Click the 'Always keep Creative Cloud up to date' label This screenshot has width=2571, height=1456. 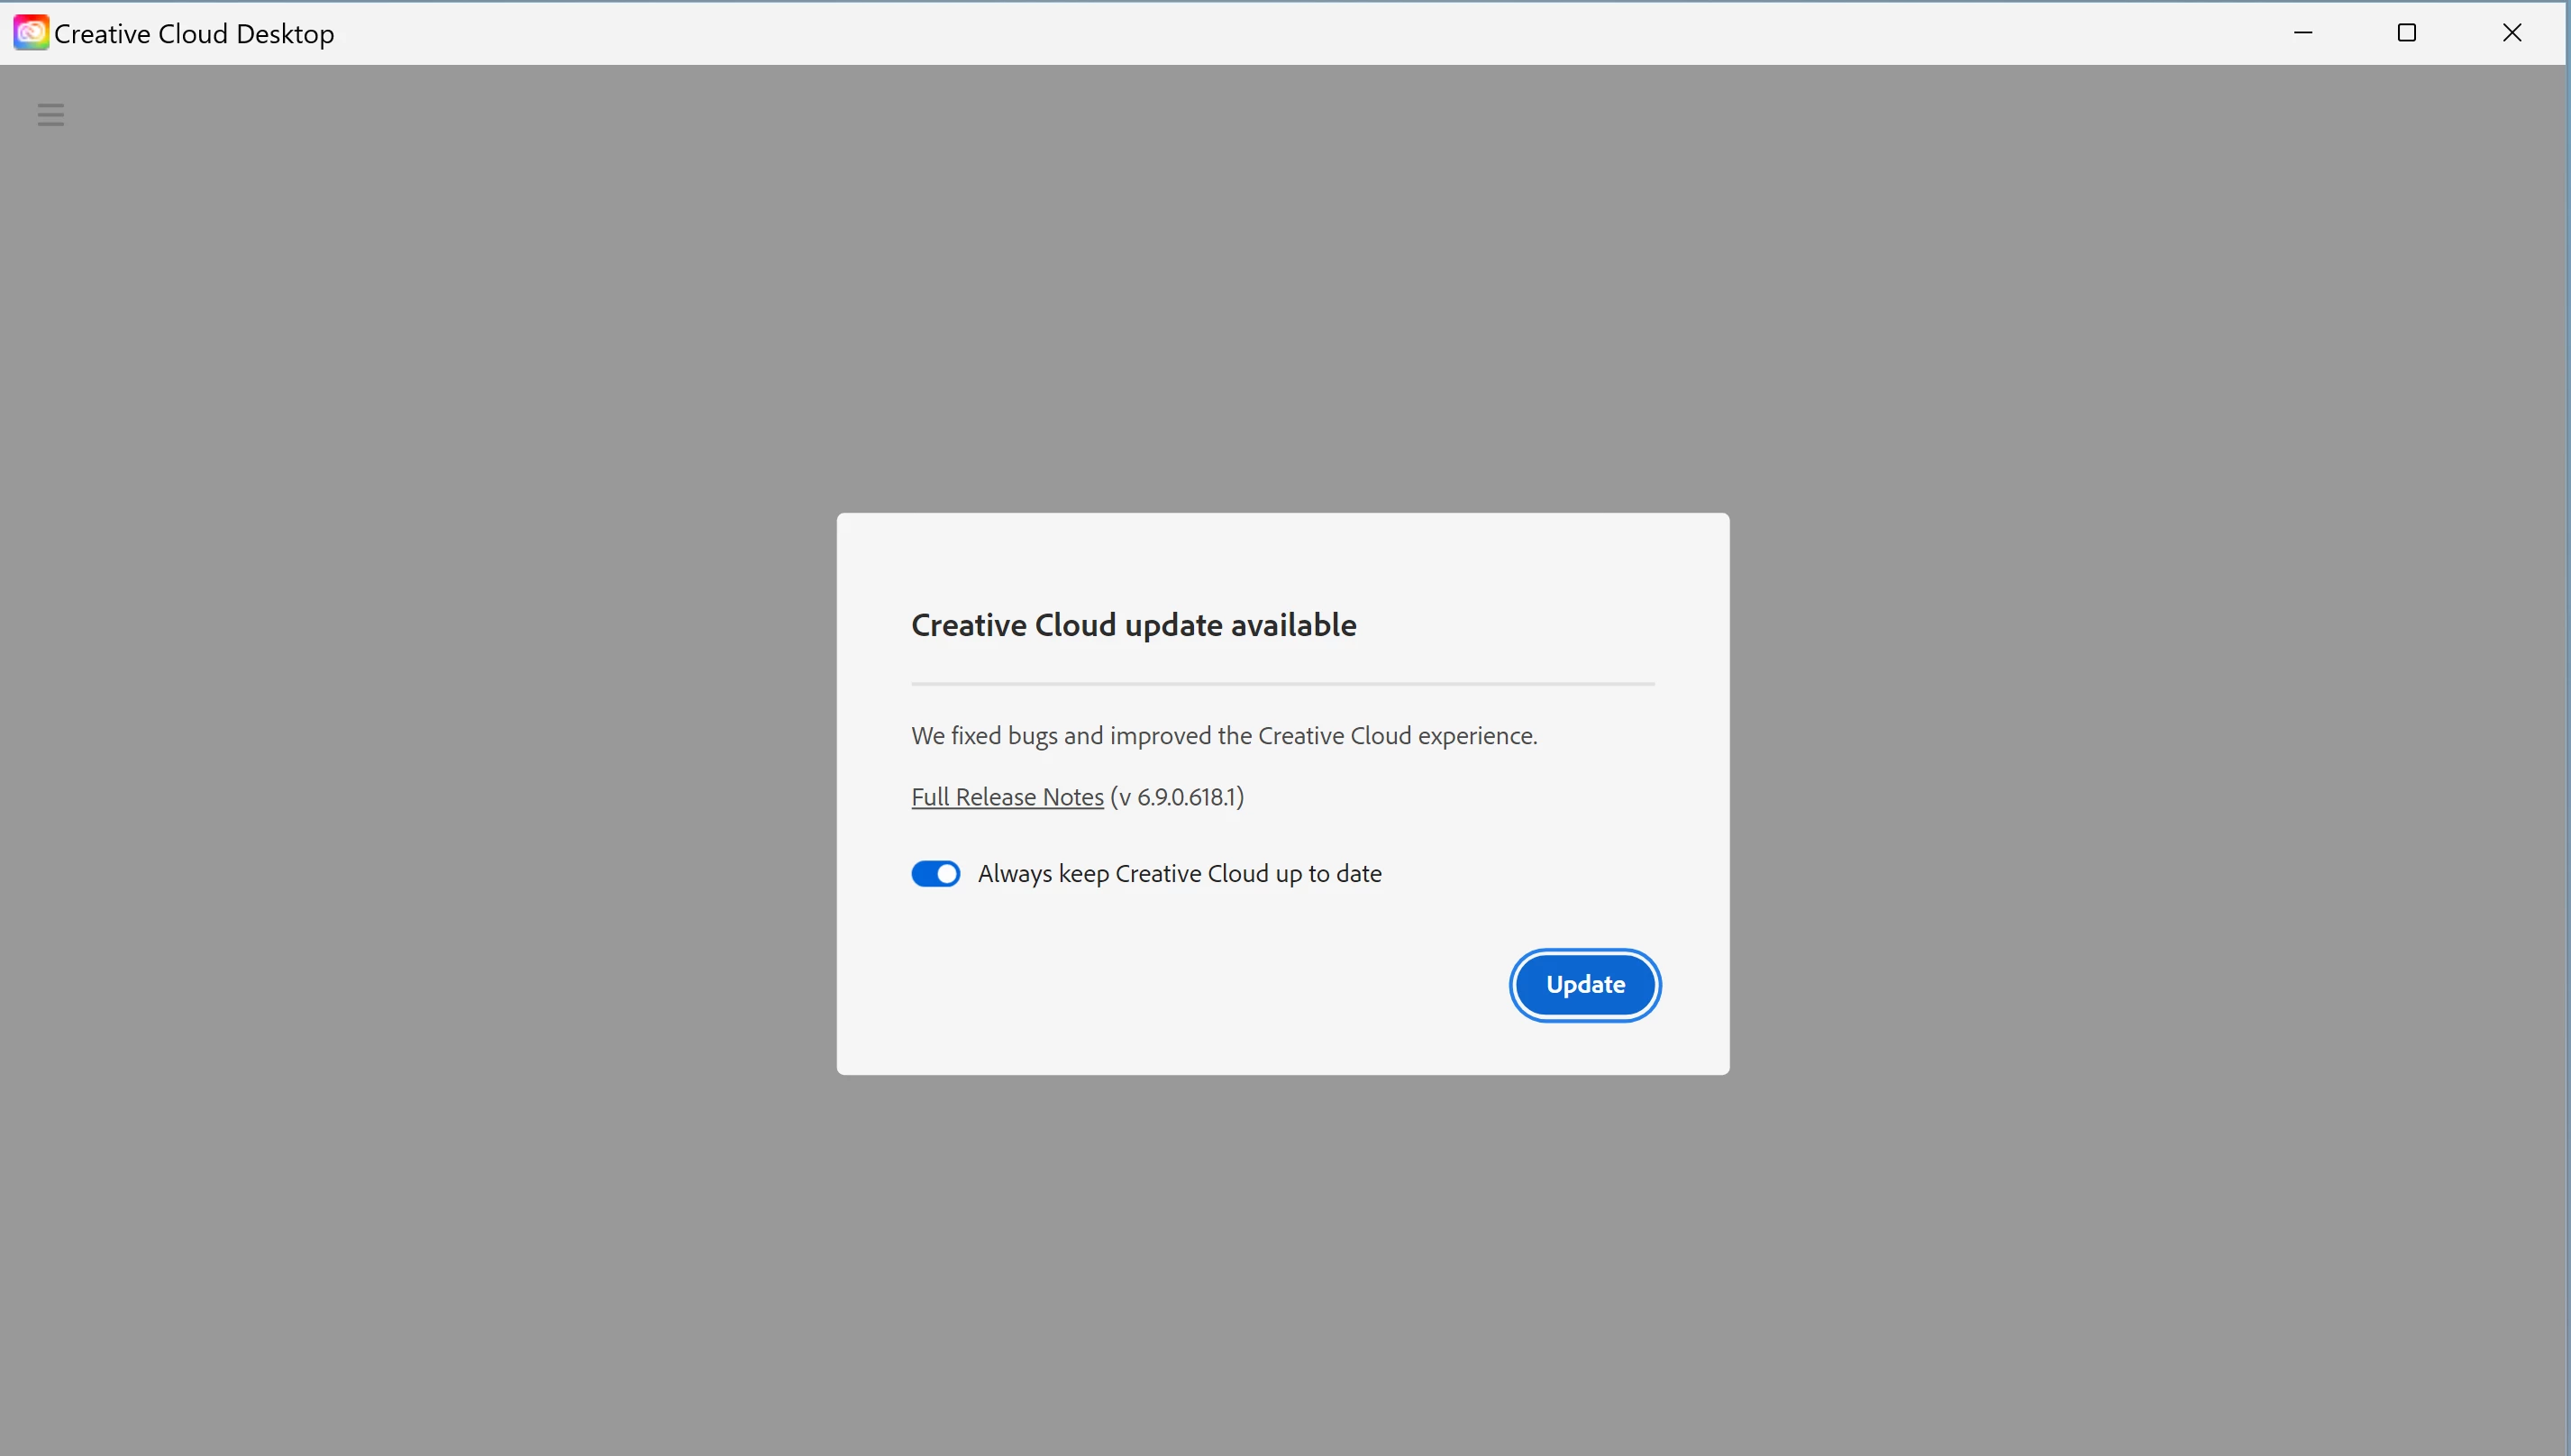pos(1179,874)
